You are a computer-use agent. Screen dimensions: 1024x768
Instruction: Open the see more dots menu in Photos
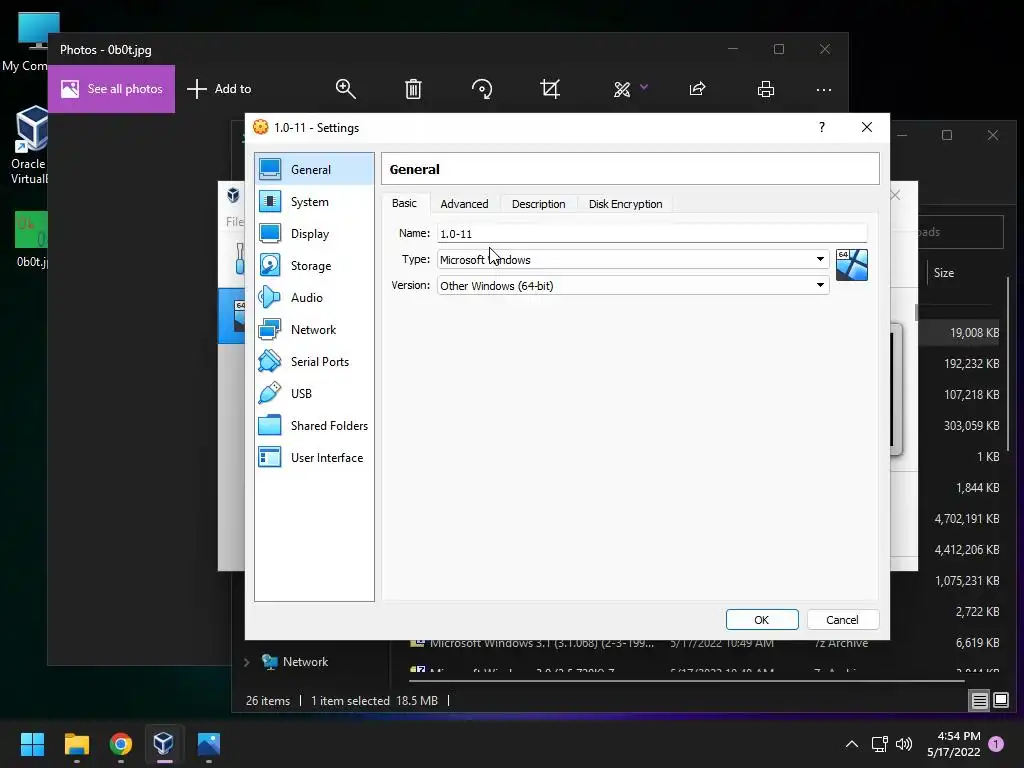(824, 89)
